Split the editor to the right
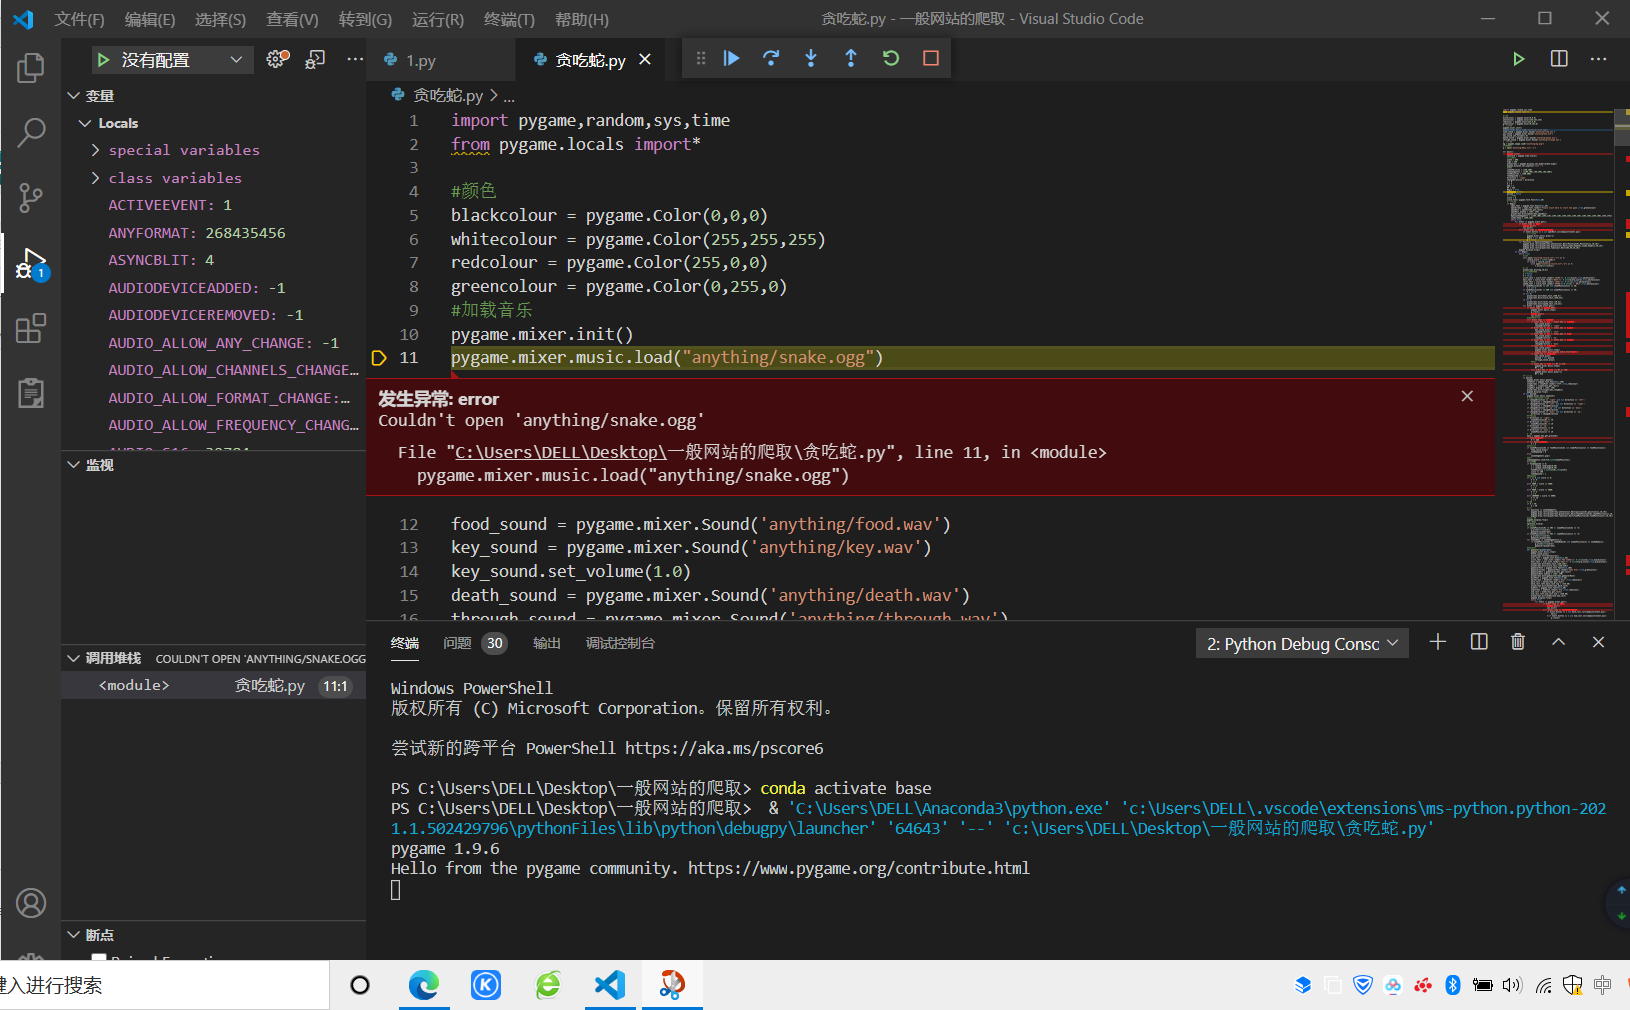 click(x=1558, y=59)
